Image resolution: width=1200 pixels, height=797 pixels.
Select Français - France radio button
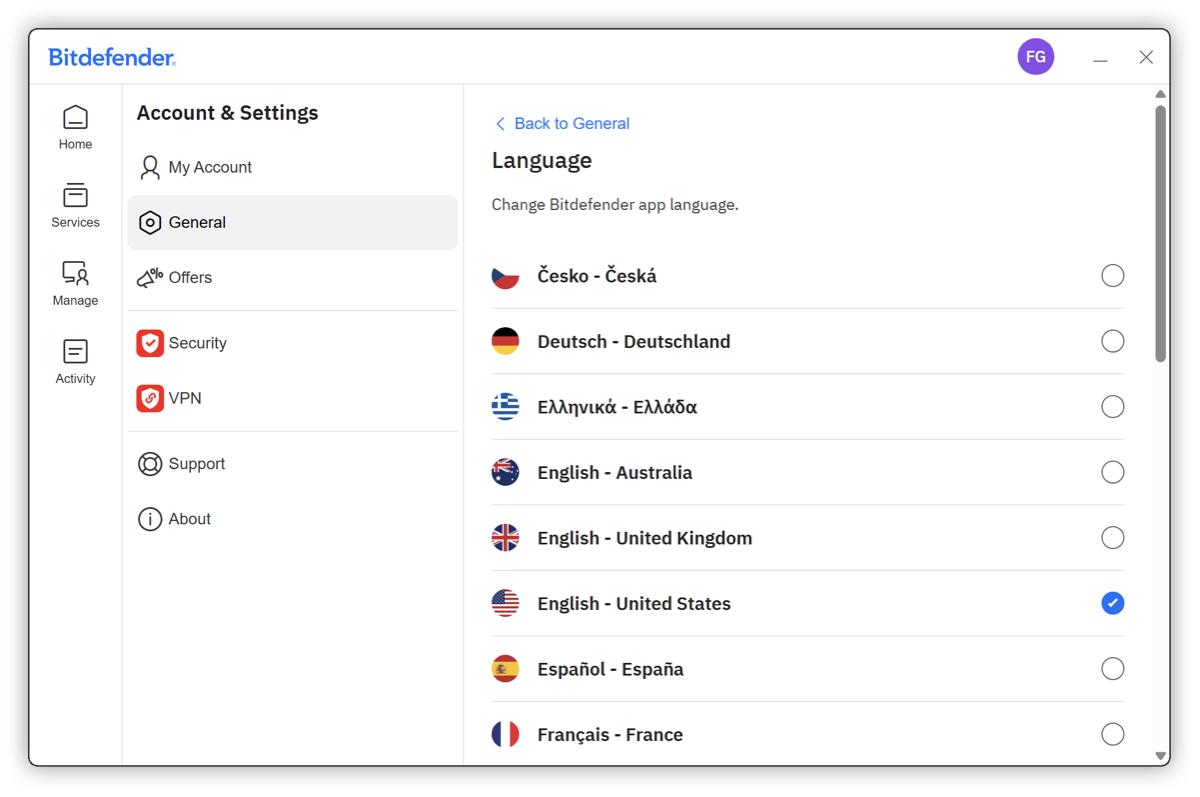(x=1112, y=734)
